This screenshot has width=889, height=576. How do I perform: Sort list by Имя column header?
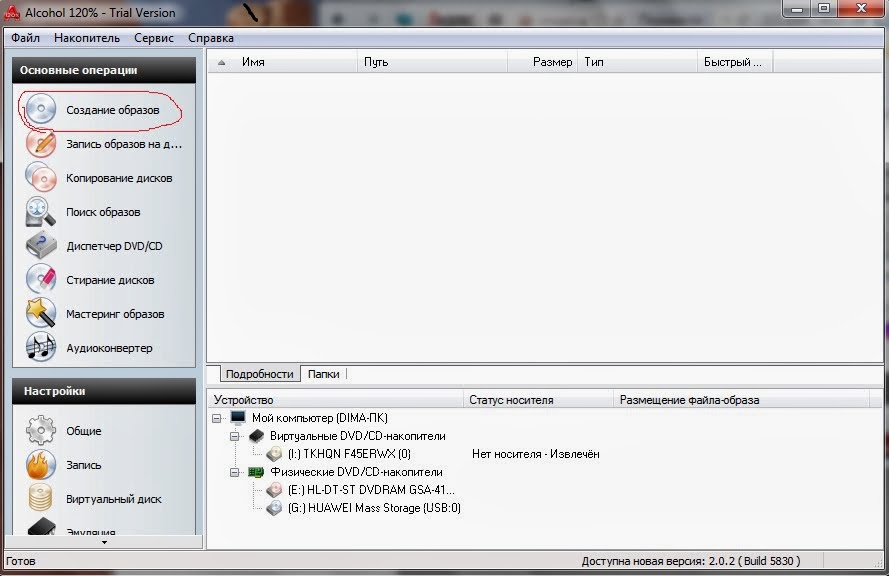(282, 62)
